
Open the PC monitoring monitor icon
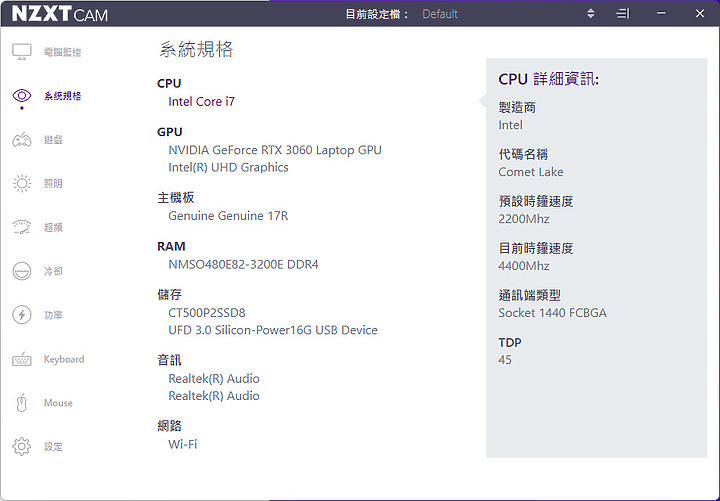(22, 52)
